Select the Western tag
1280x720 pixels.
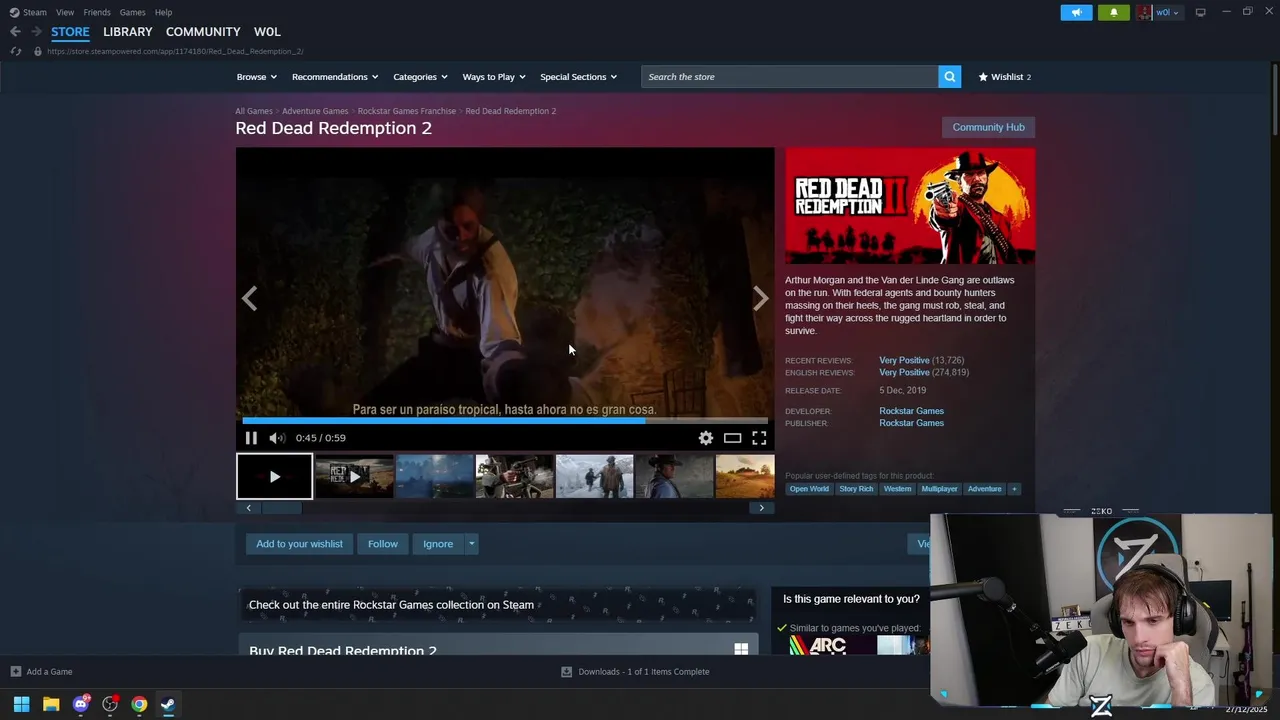point(897,489)
